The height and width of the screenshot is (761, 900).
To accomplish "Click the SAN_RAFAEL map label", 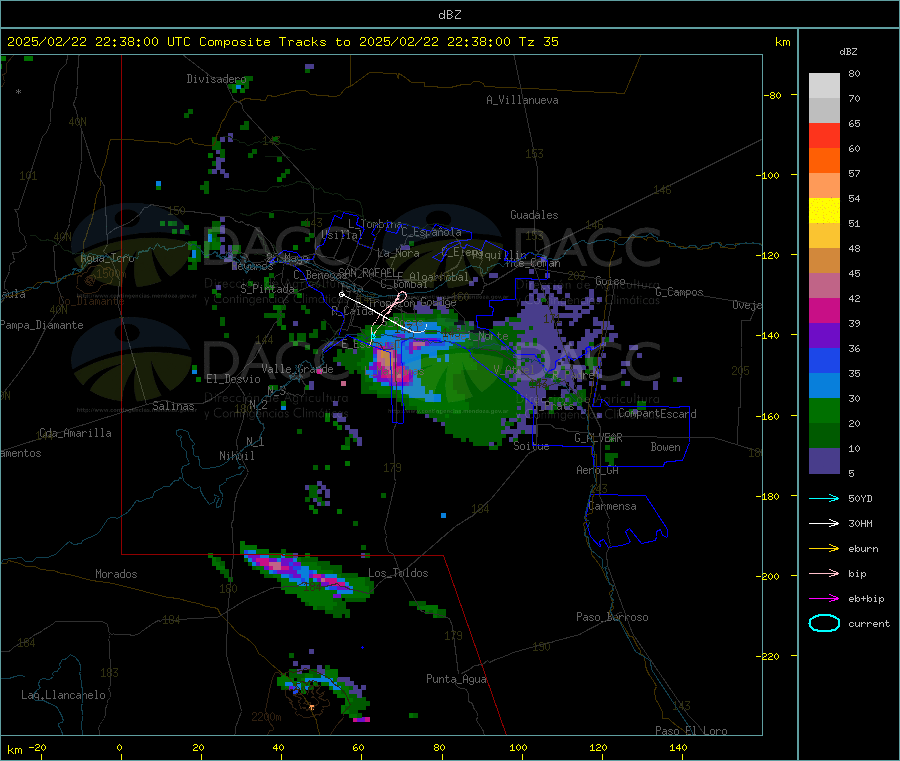I will pyautogui.click(x=367, y=272).
